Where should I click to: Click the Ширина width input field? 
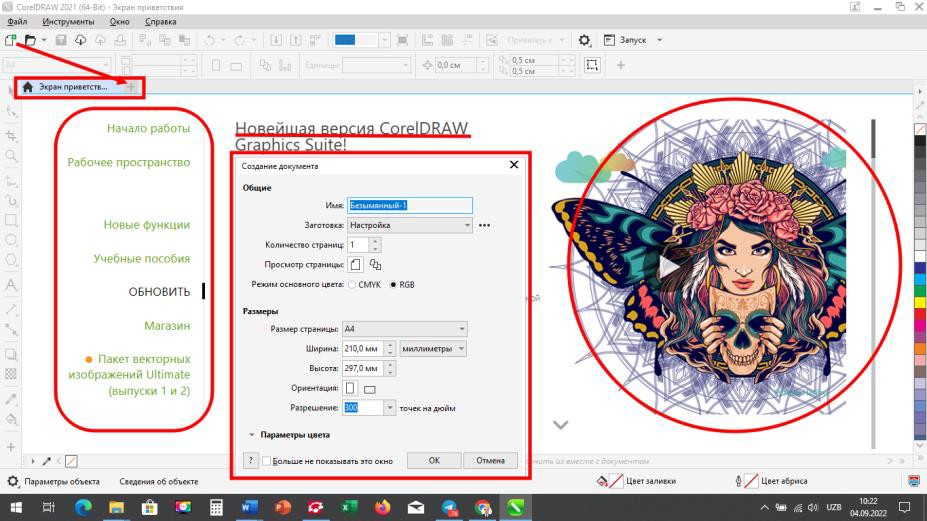pos(363,349)
